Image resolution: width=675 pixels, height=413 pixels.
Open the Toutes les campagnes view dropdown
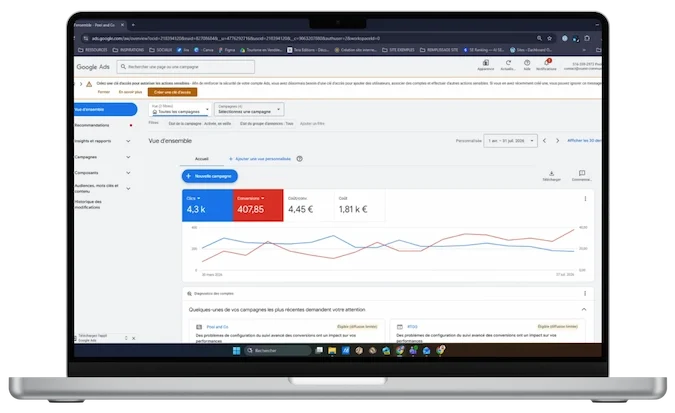click(x=180, y=109)
